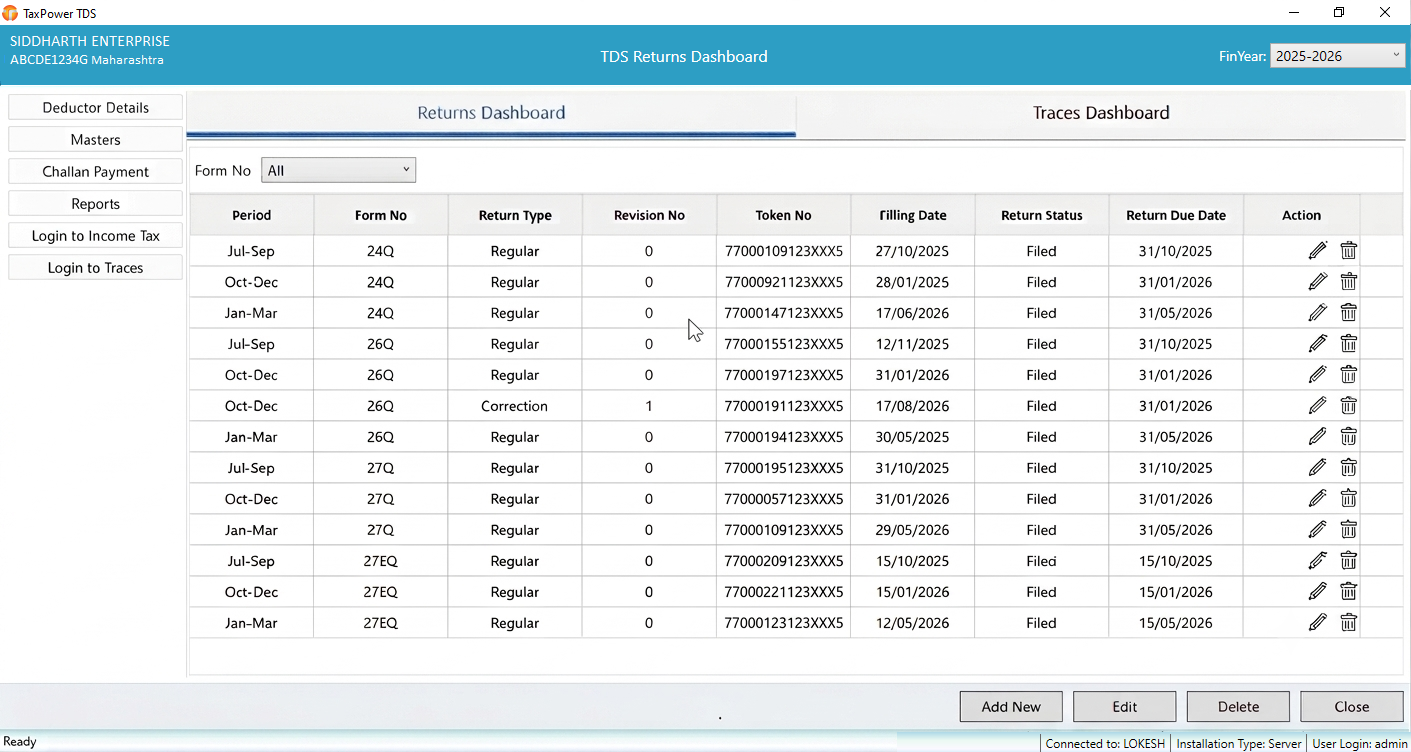Viewport: 1411px width, 752px height.
Task: Open edit pencil for Jul-Sep 26Q row
Action: pyautogui.click(x=1318, y=344)
